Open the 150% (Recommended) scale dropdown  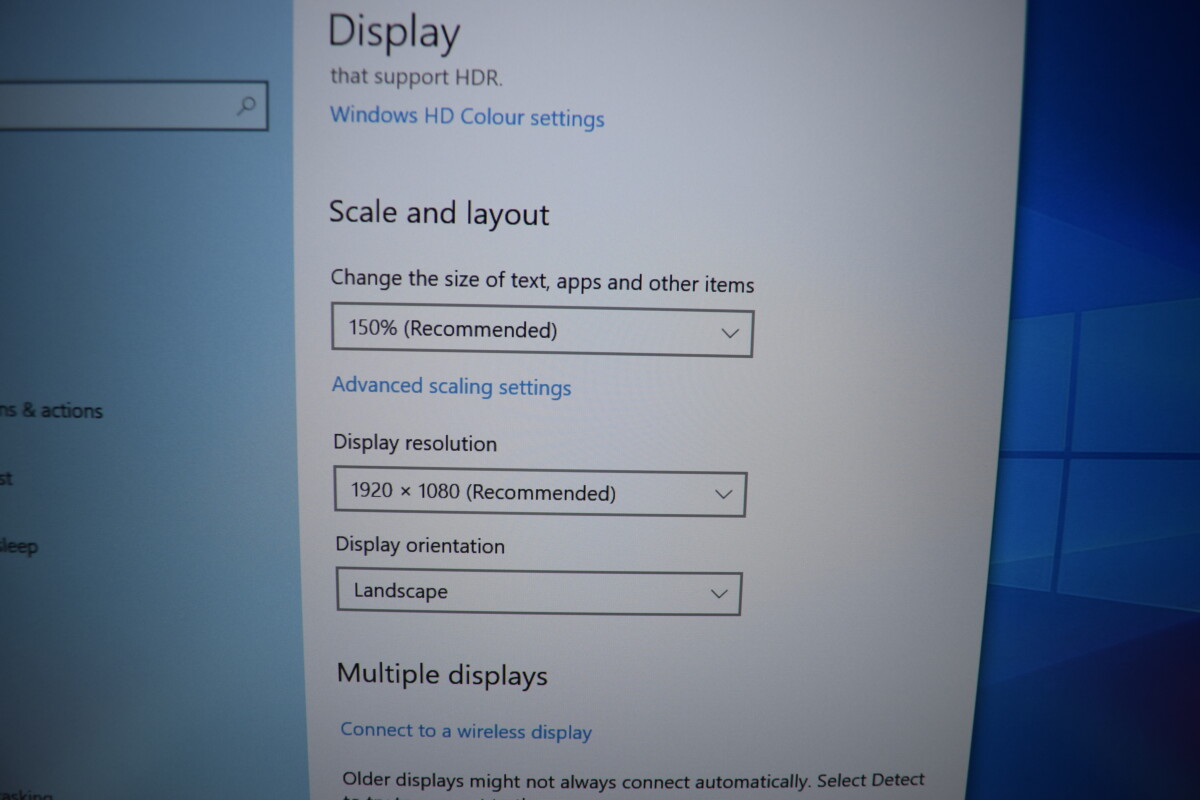pyautogui.click(x=542, y=332)
